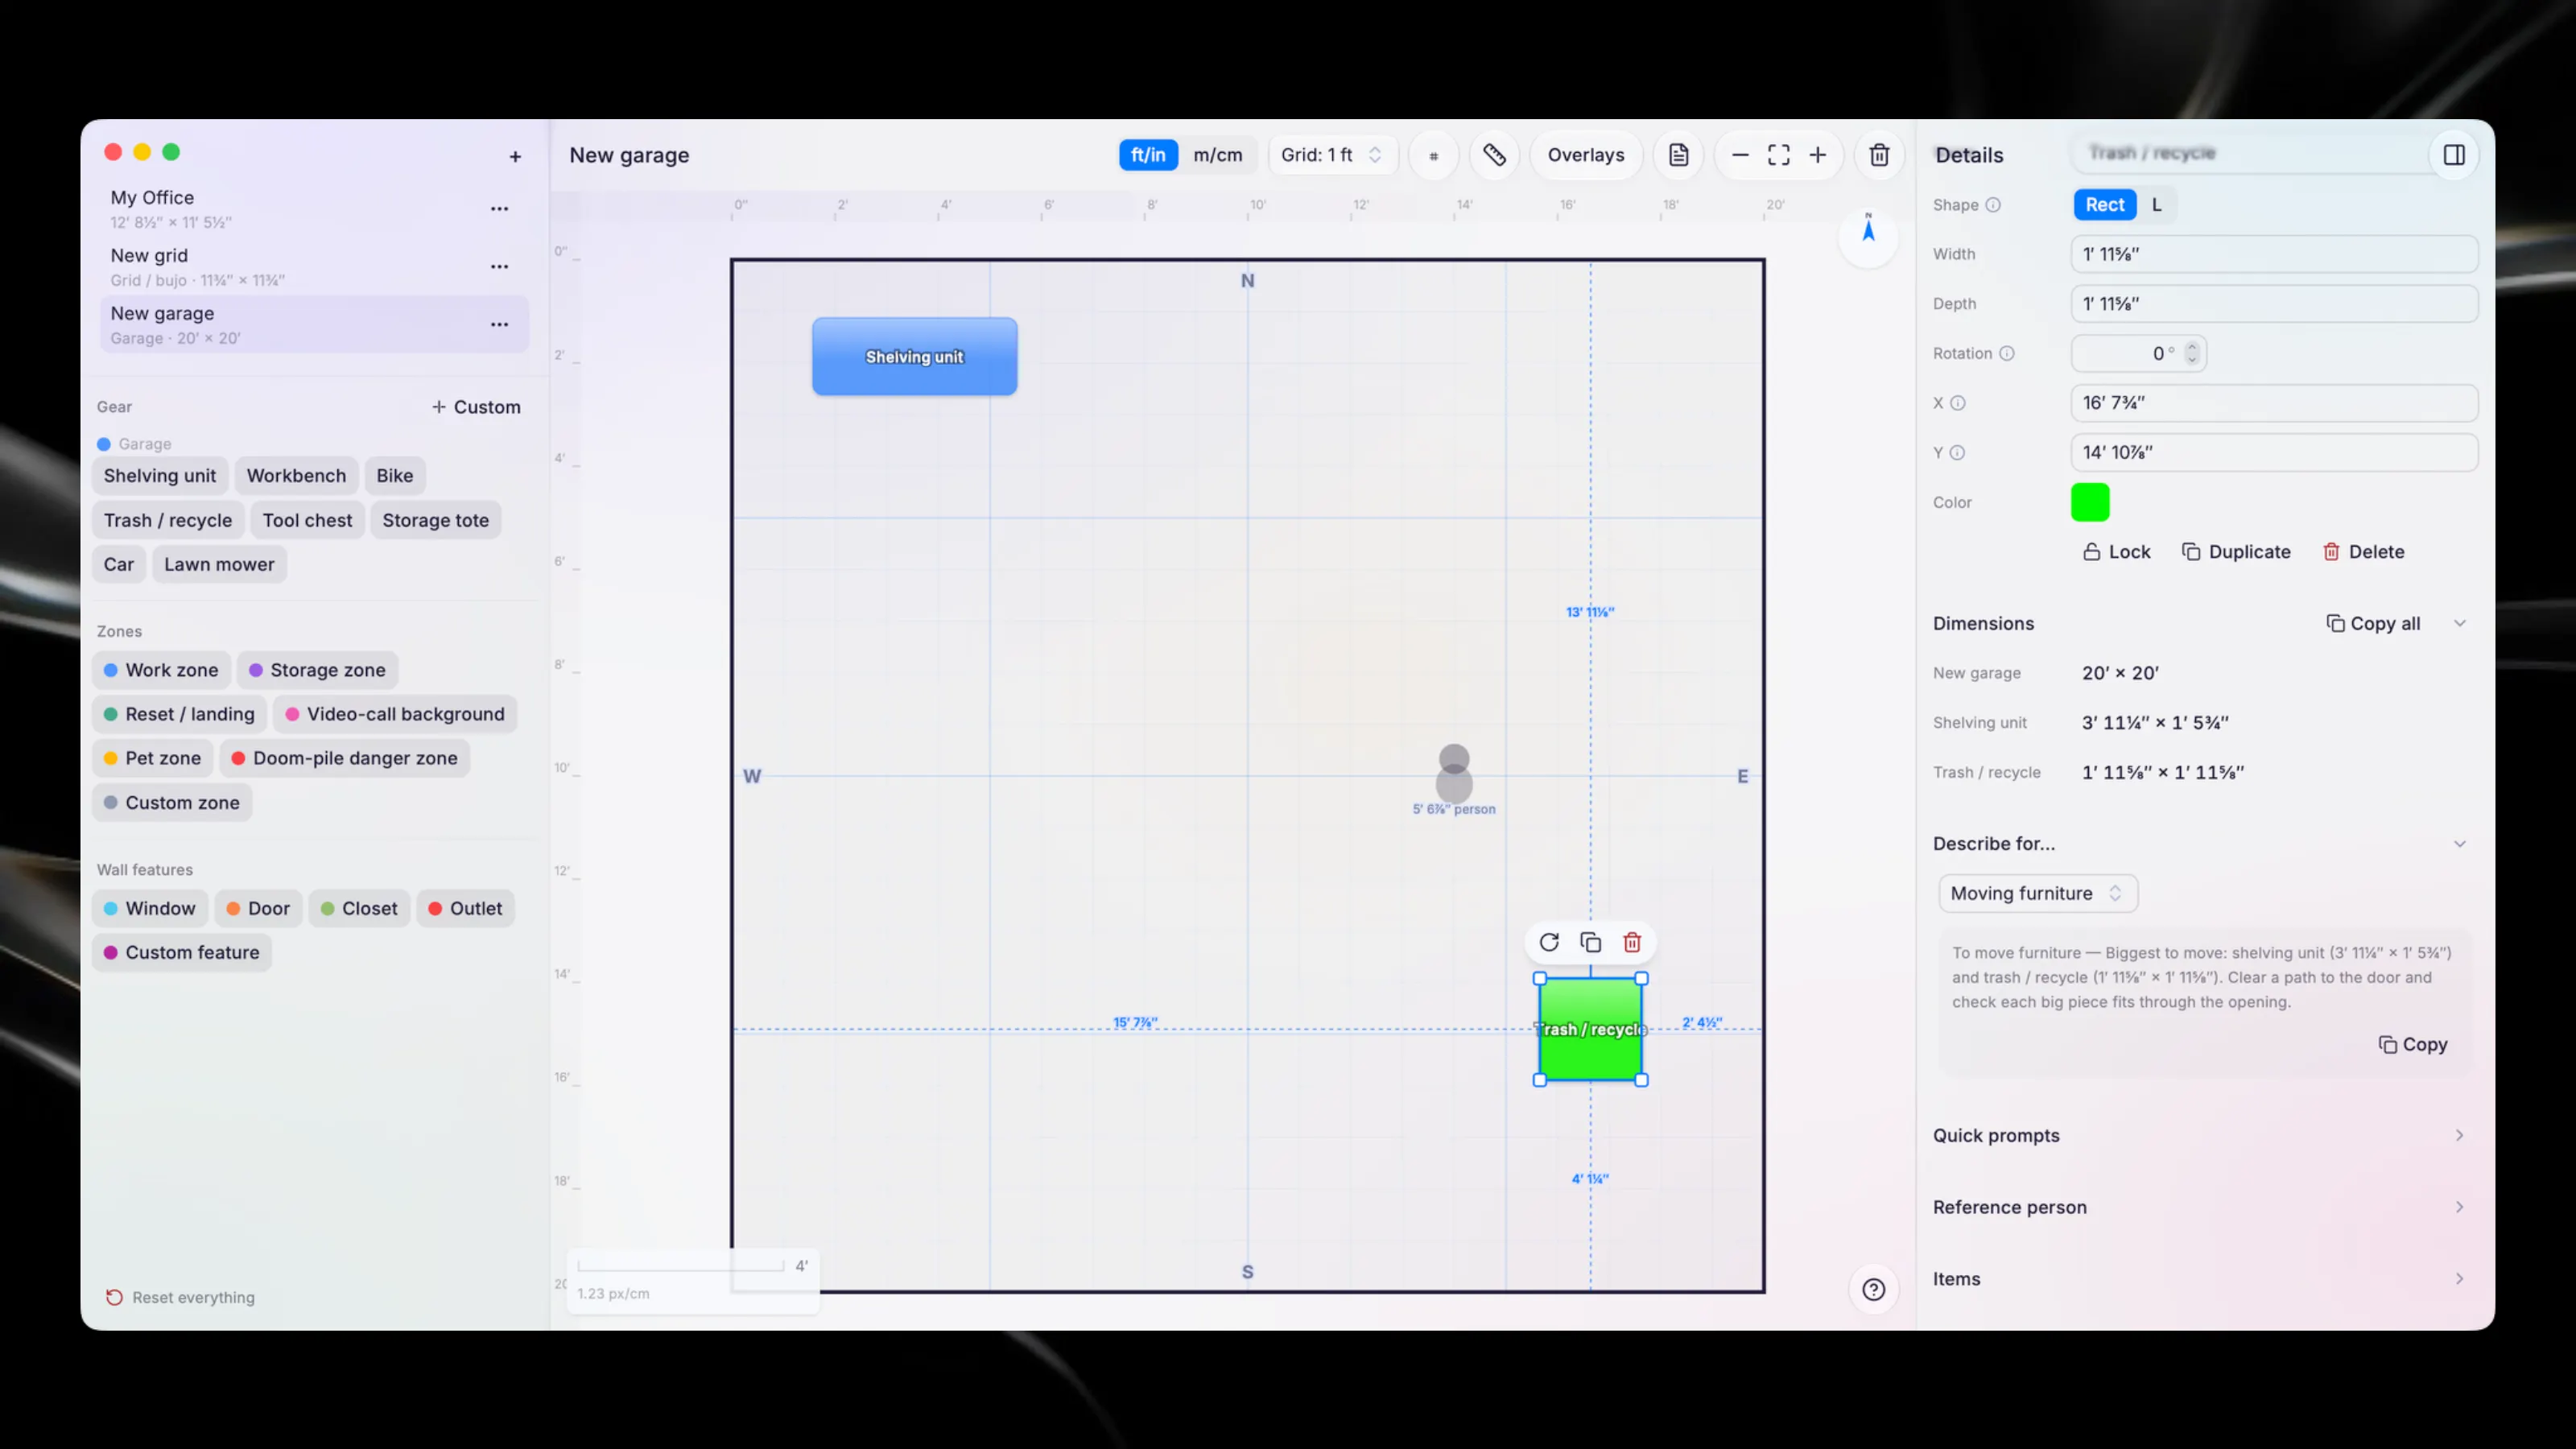Show info for Shape
Screen dimensions: 2576x1449
(1993, 205)
